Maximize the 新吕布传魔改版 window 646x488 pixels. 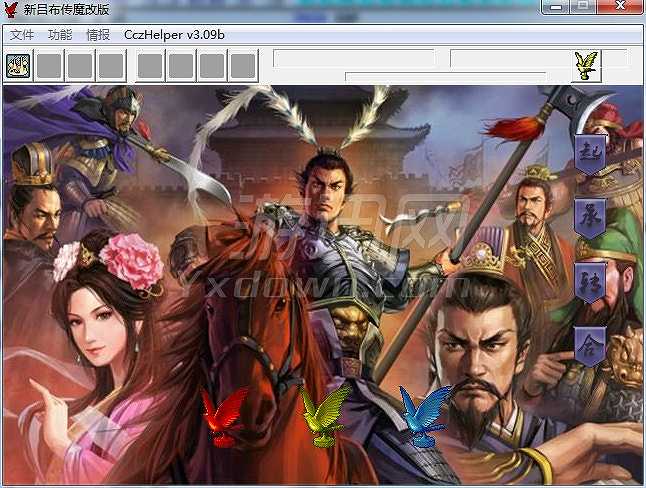click(x=583, y=7)
